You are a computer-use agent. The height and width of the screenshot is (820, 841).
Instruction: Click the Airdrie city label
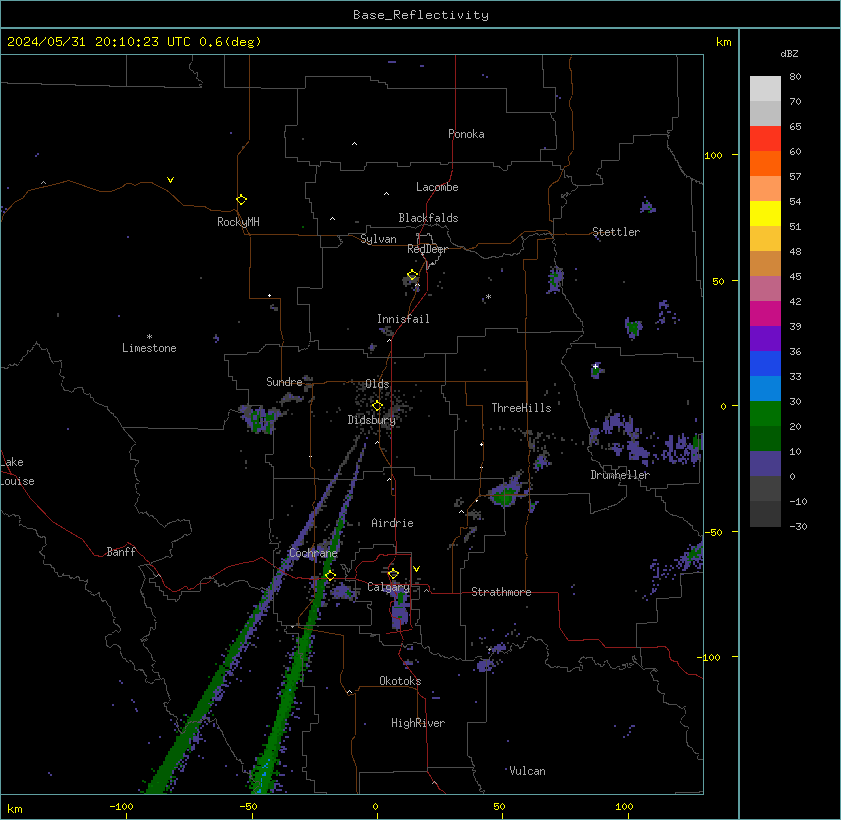click(392, 523)
